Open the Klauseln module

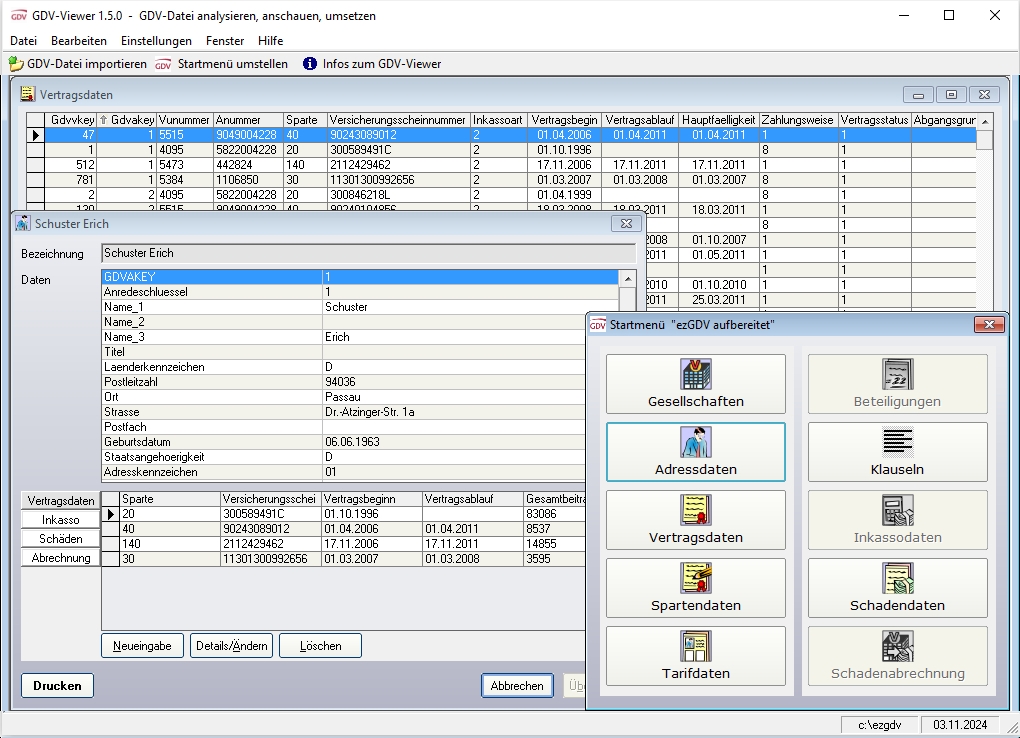coord(897,452)
